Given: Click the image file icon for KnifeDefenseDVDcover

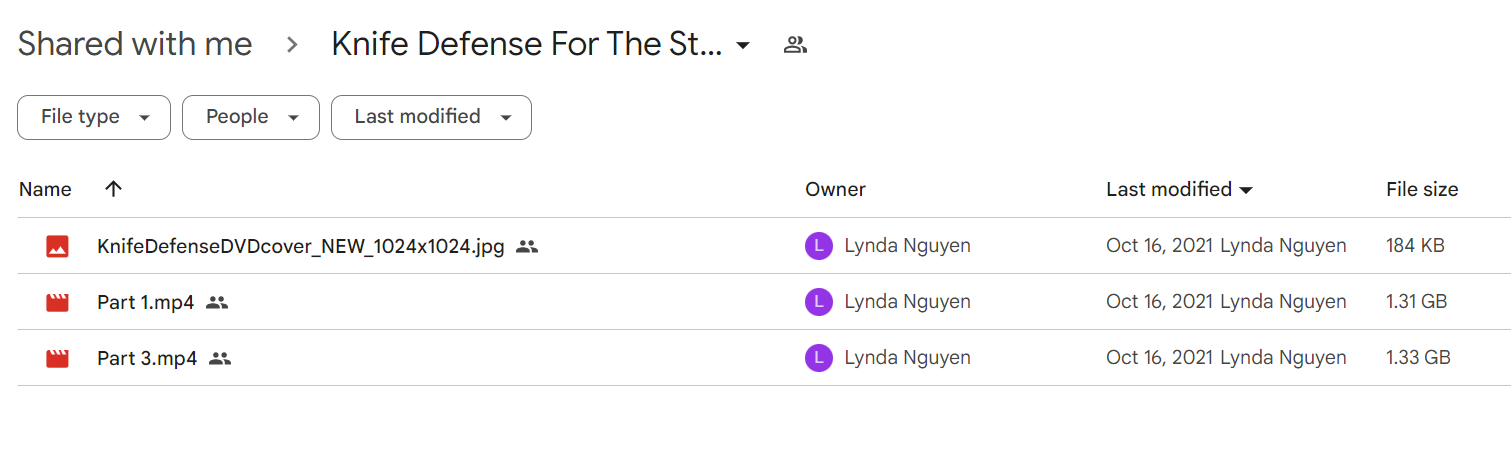Looking at the screenshot, I should click(57, 246).
